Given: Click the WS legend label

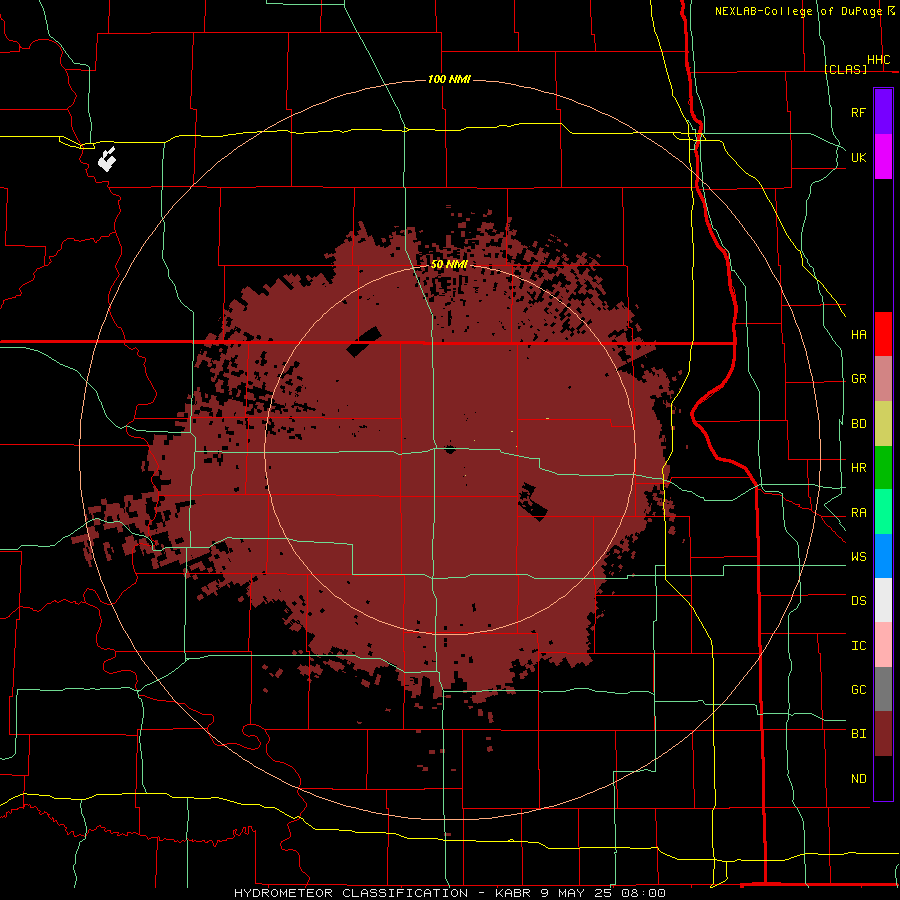Looking at the screenshot, I should tap(859, 557).
